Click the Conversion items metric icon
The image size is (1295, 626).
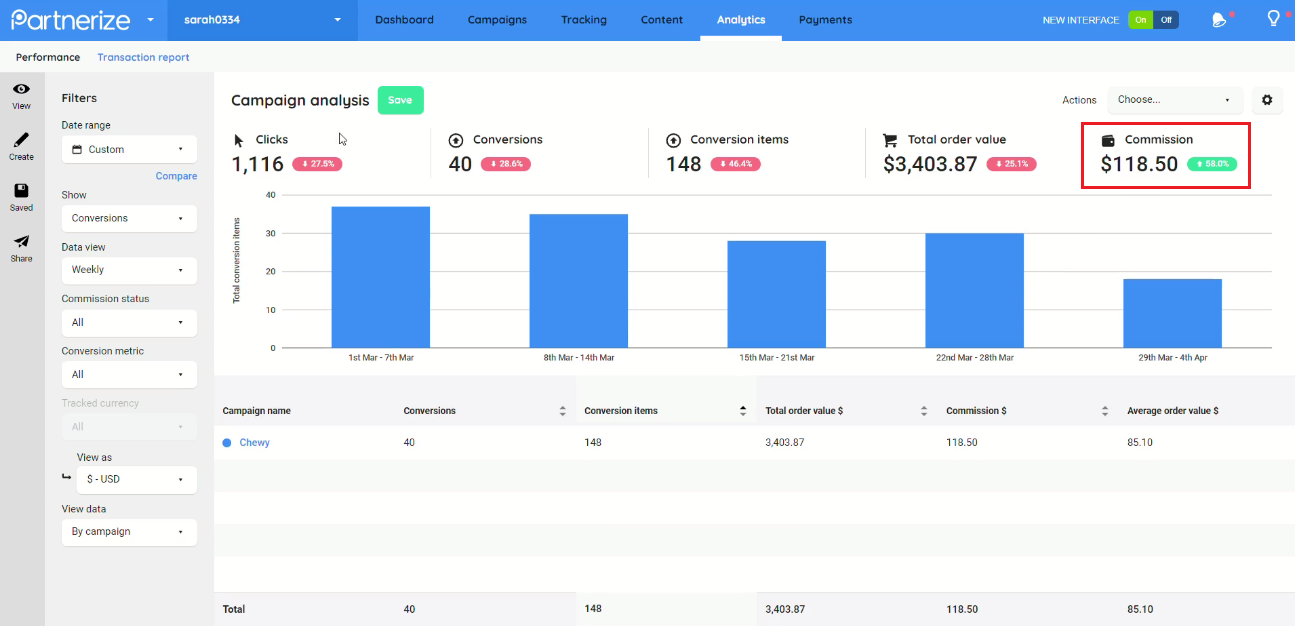674,140
